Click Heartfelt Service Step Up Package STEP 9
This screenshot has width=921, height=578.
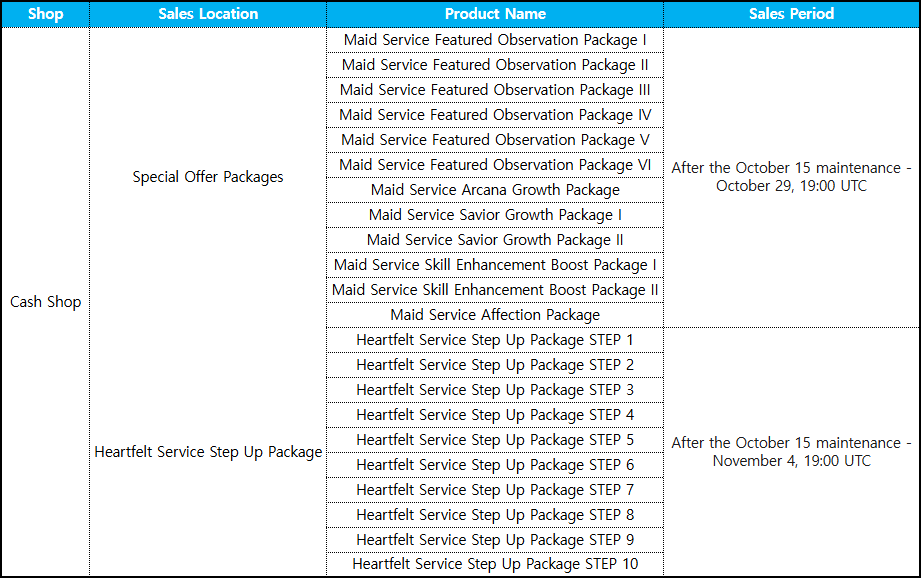[495, 540]
